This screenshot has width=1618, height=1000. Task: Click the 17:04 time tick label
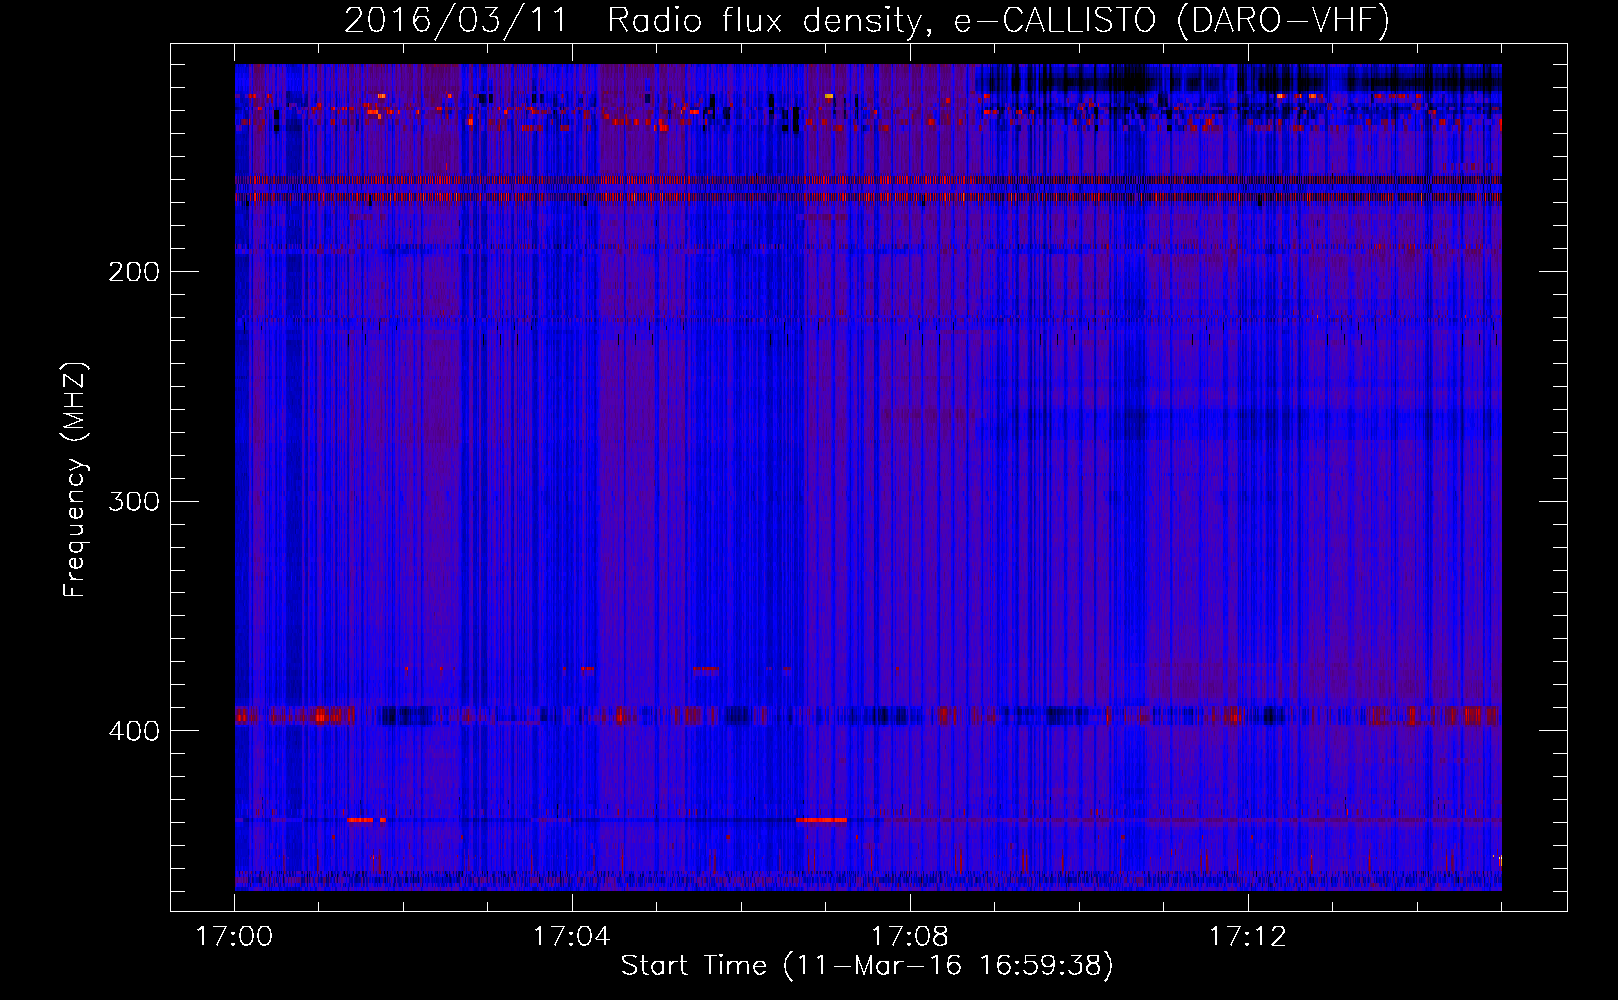[x=571, y=937]
